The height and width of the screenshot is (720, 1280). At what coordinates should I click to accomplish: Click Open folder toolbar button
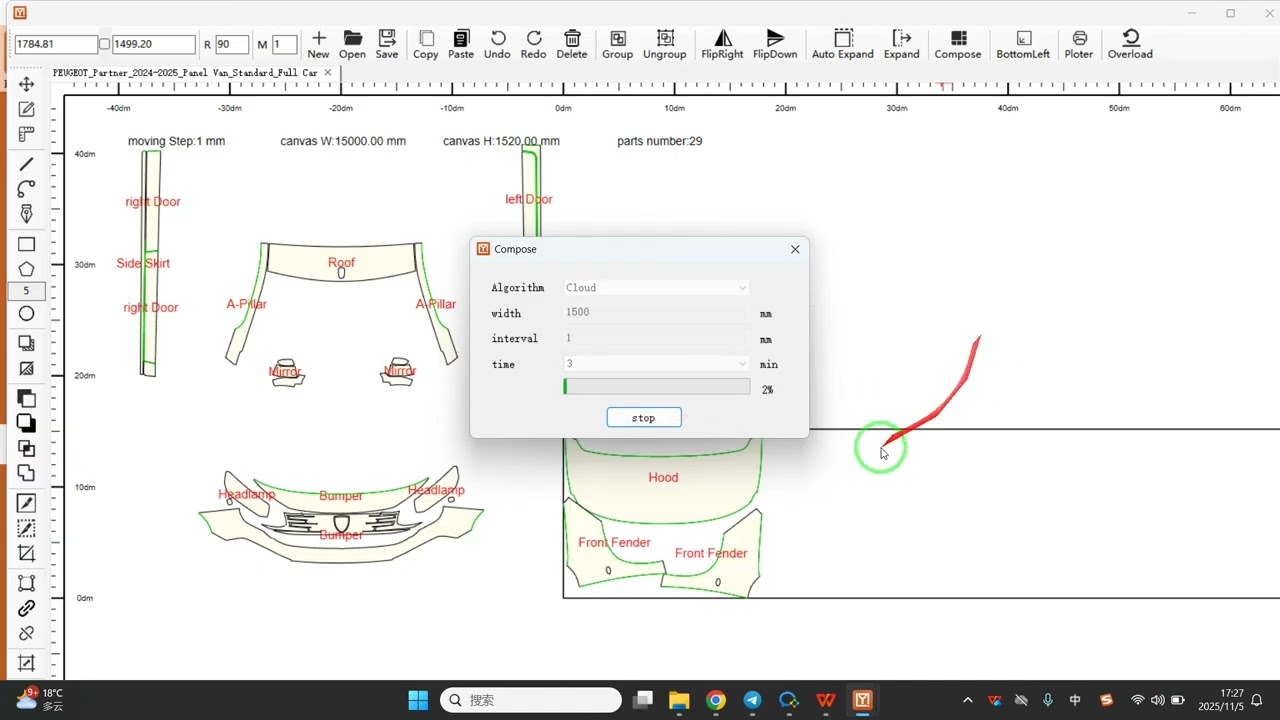(352, 45)
